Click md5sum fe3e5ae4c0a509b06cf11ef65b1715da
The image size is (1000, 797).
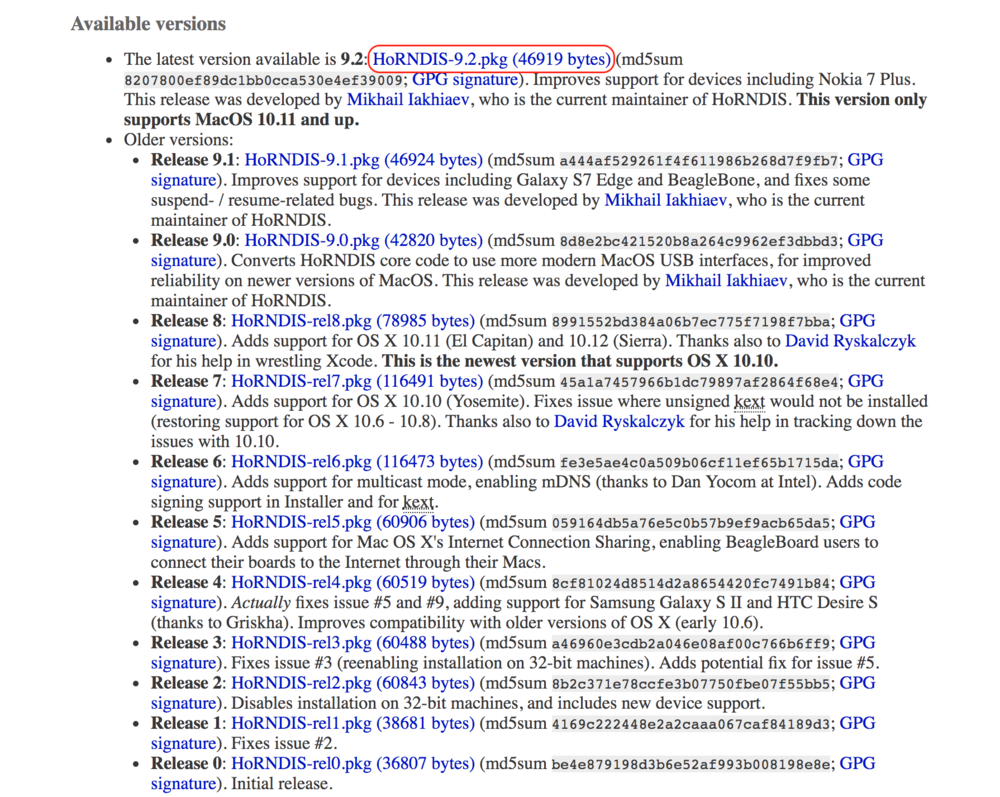[699, 462]
